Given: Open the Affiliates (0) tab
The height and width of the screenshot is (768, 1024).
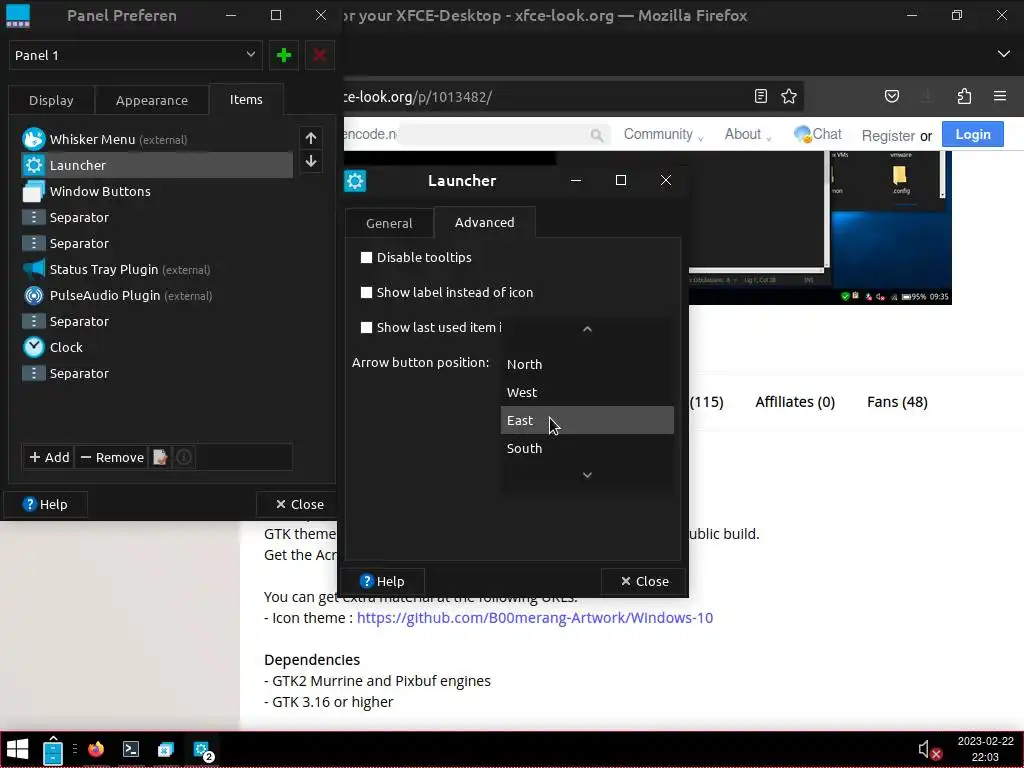Looking at the screenshot, I should pos(795,402).
